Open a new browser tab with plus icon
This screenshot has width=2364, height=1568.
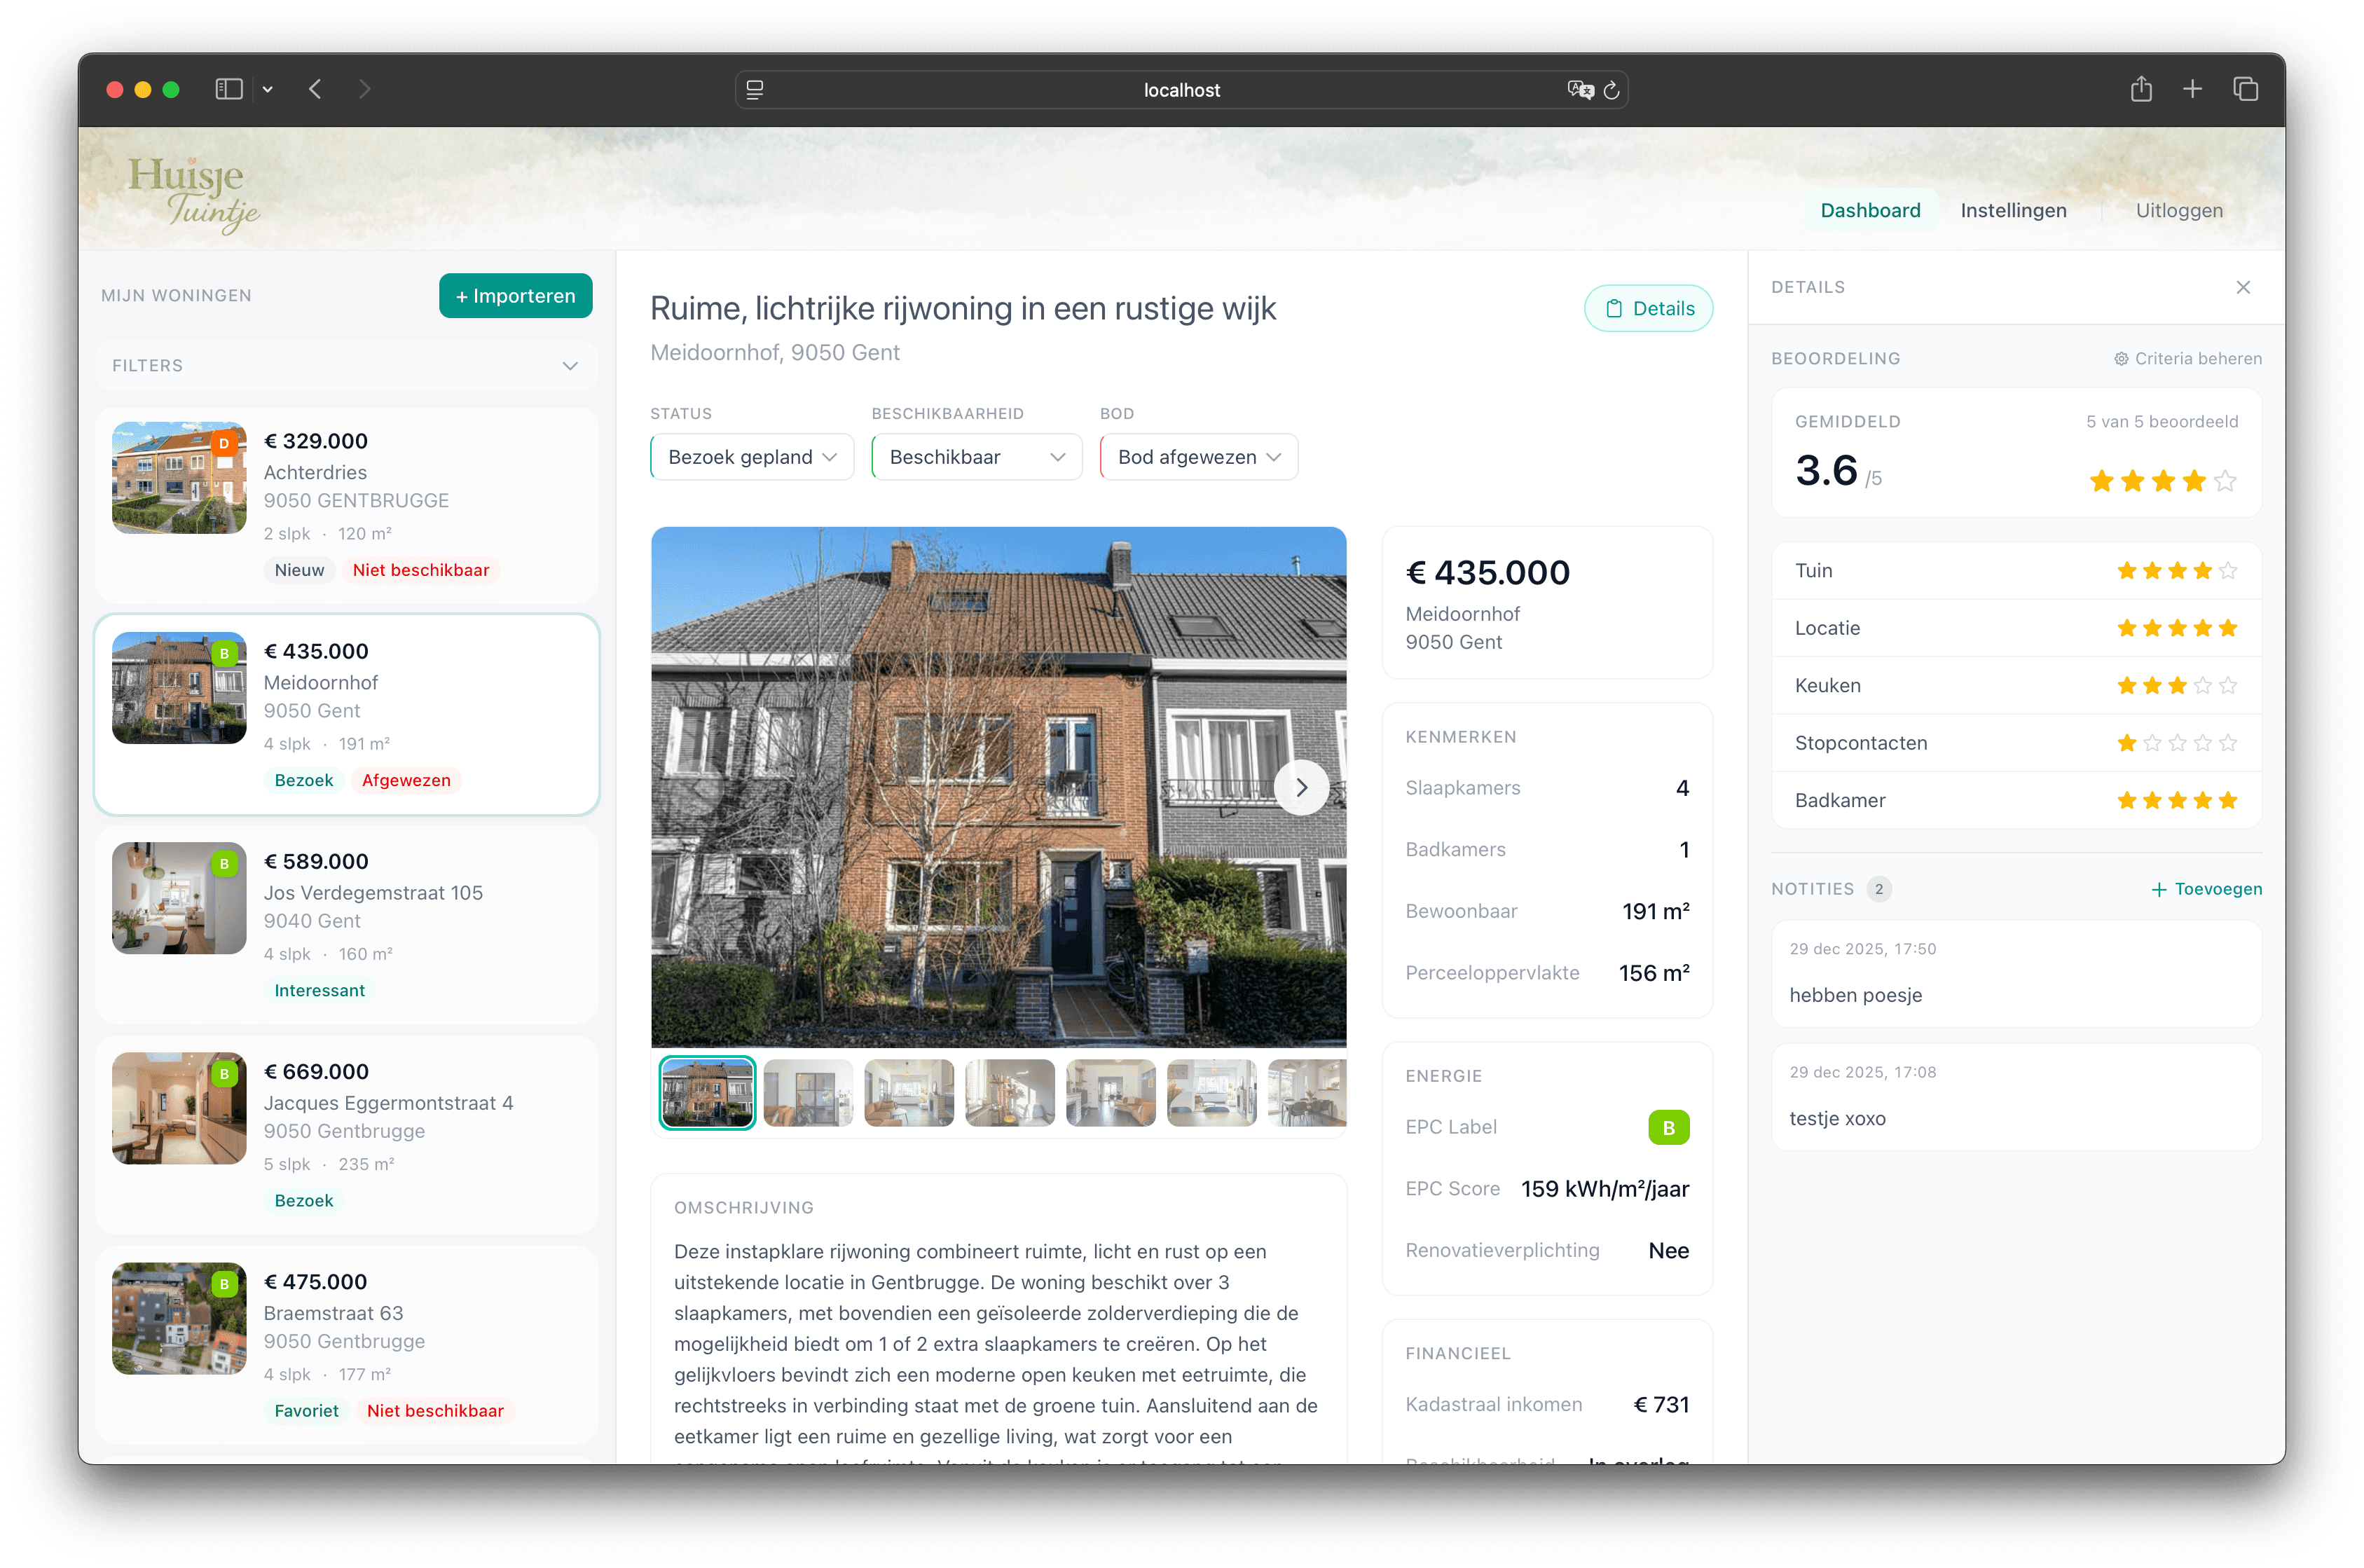[x=2192, y=90]
